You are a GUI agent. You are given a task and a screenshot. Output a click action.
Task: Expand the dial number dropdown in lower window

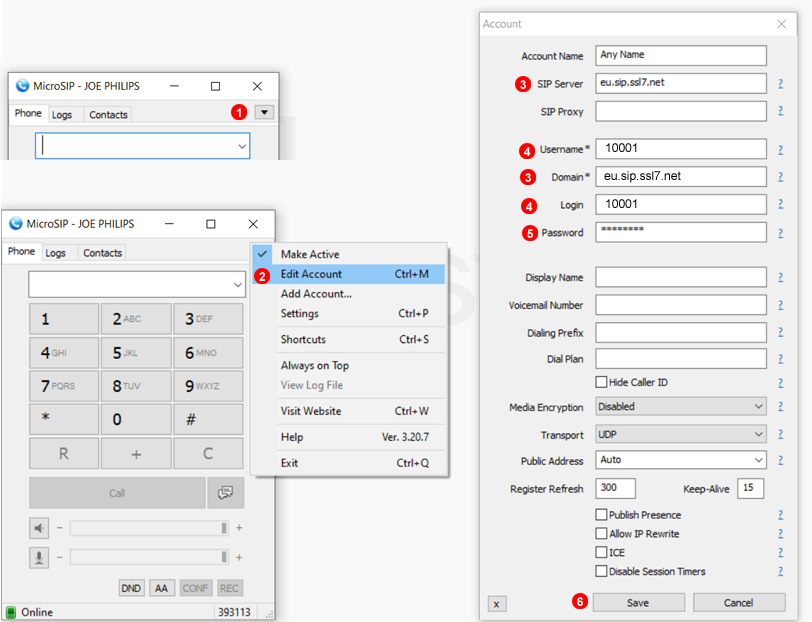237,285
